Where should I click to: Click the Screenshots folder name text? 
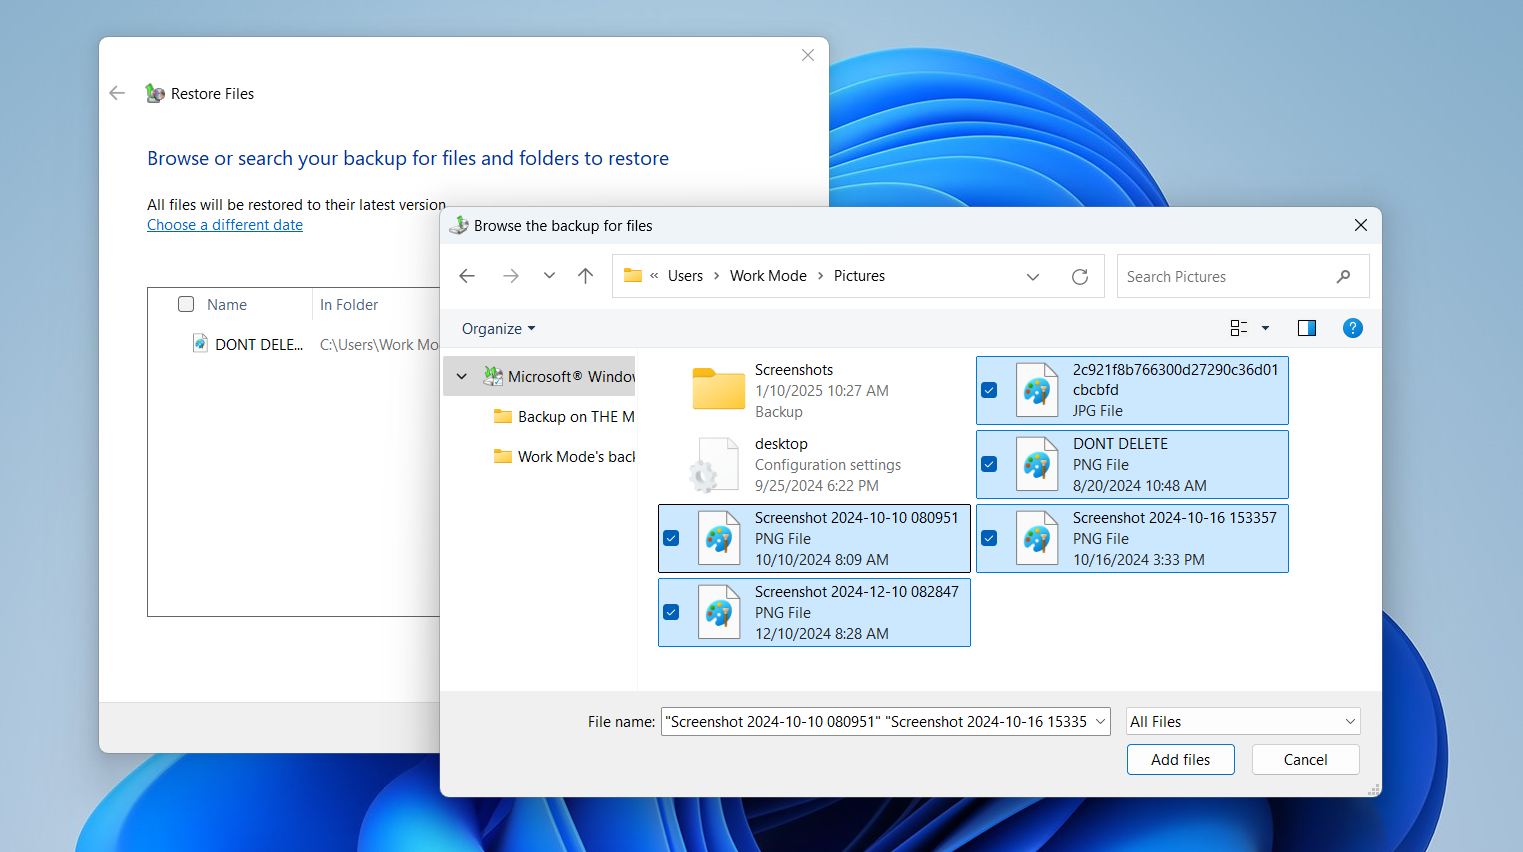[794, 370]
